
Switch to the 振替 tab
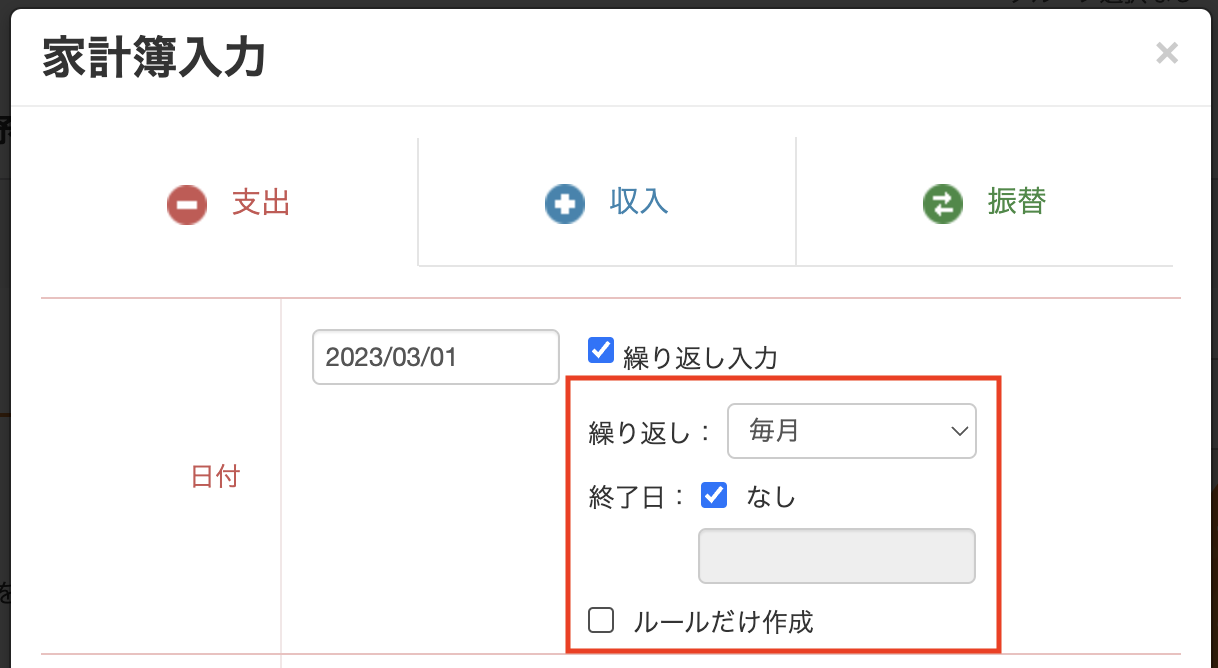pyautogui.click(x=985, y=203)
